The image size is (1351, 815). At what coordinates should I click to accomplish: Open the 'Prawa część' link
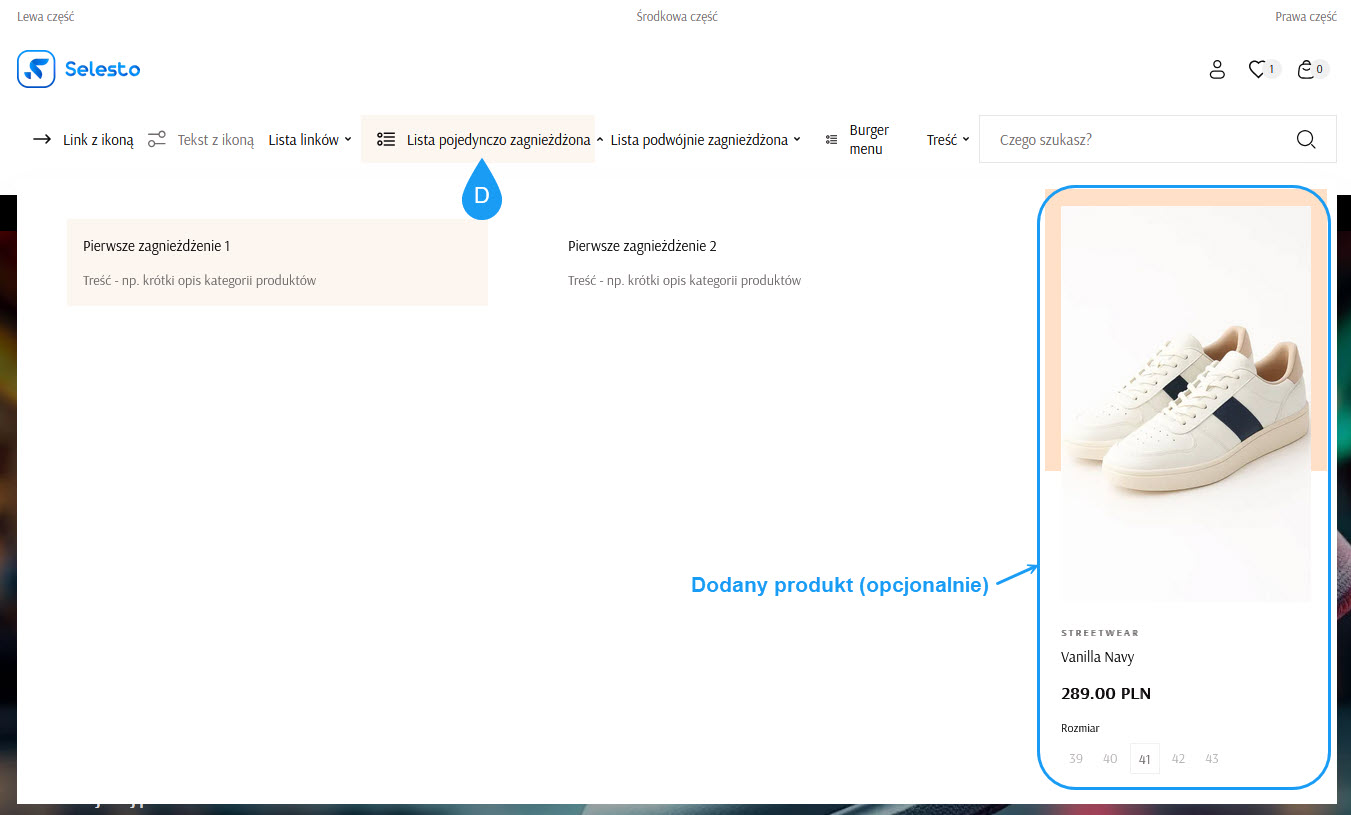(1305, 16)
